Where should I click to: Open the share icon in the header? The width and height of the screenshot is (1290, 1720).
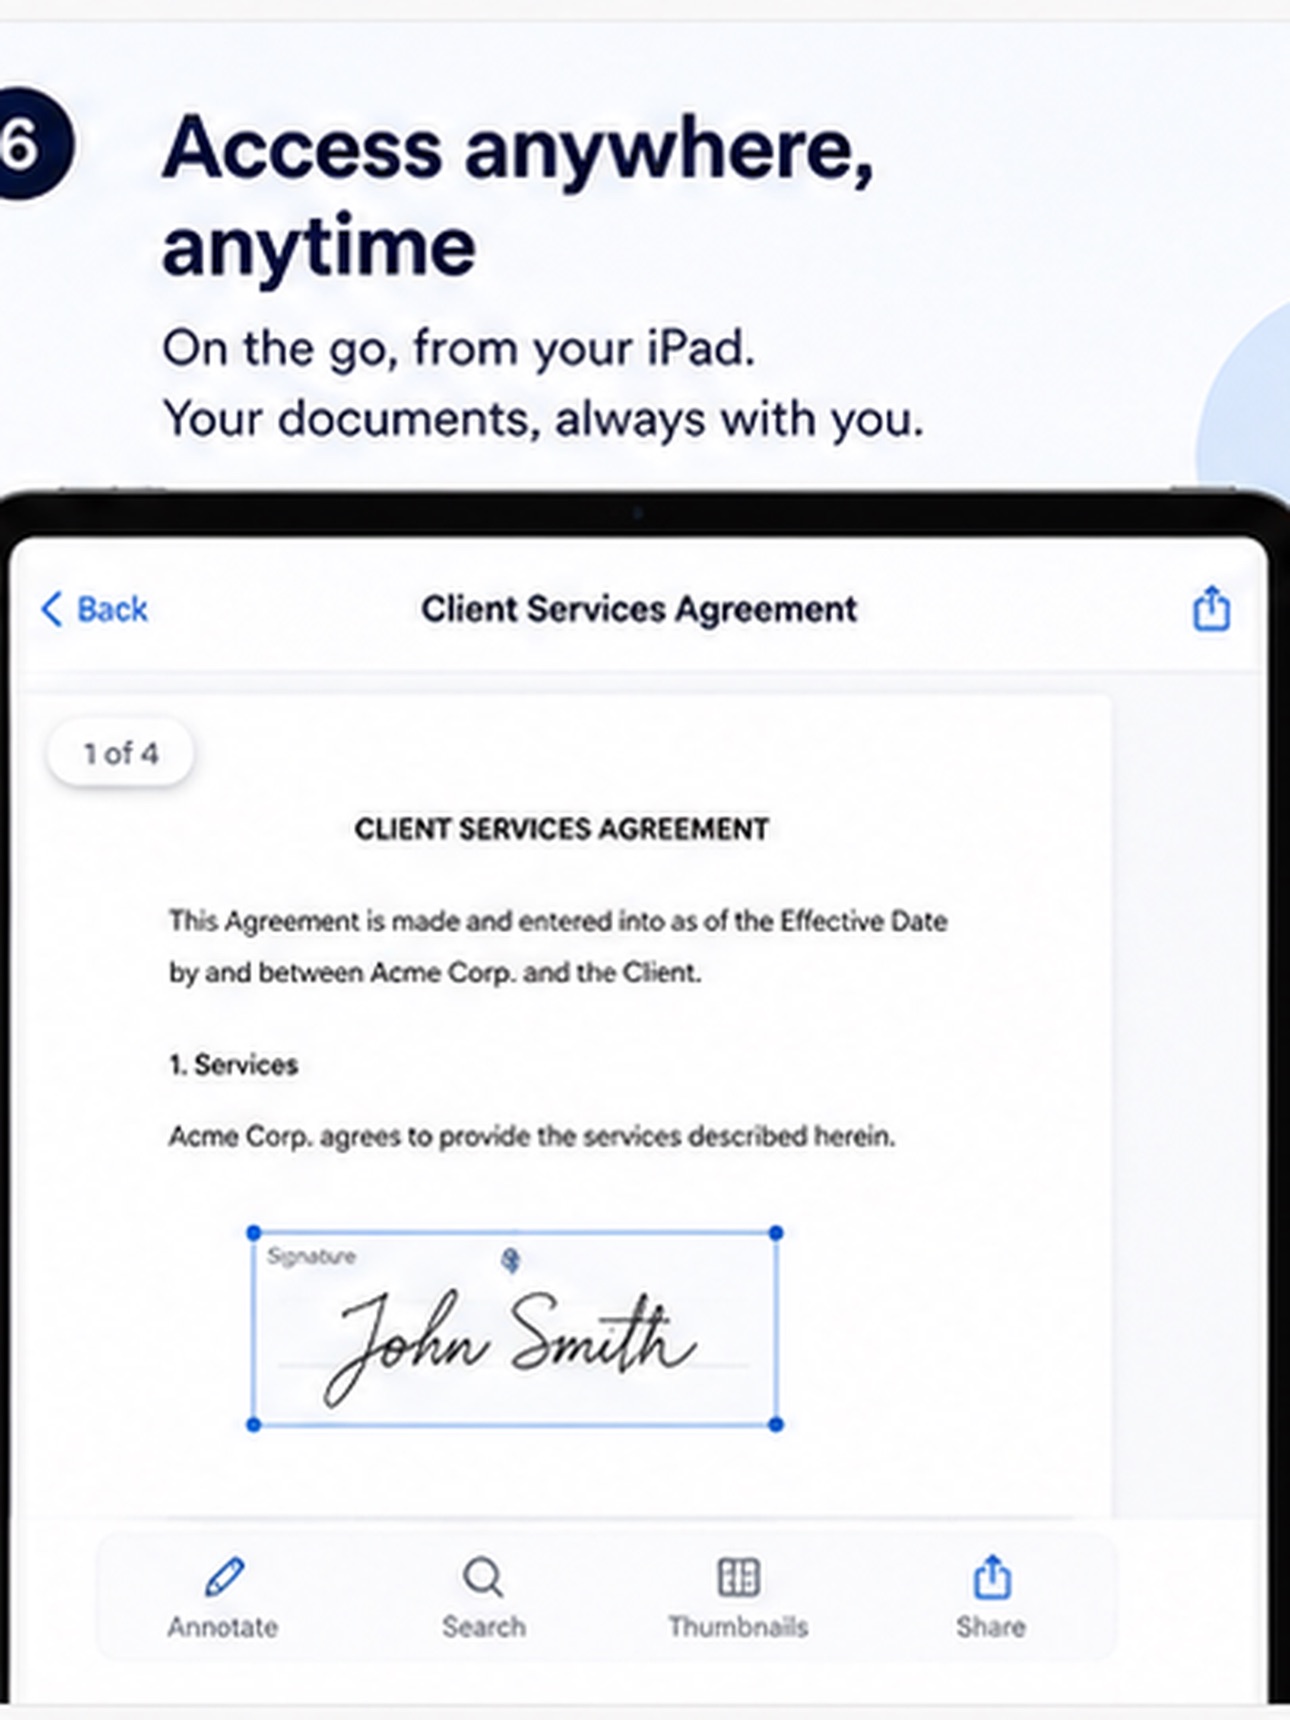[1211, 608]
